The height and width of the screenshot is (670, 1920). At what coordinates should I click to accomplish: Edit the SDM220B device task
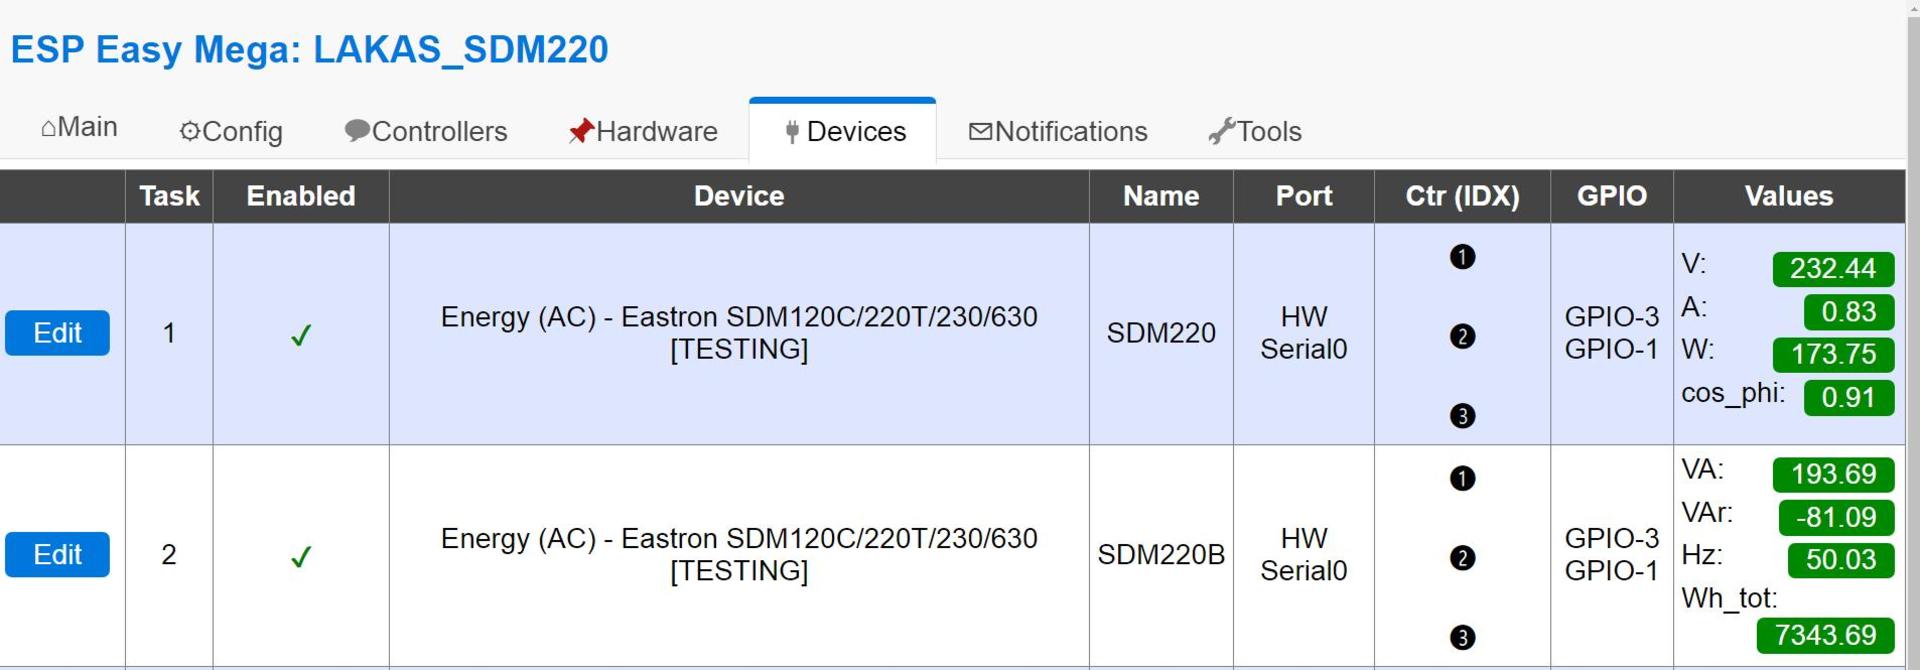pos(57,555)
